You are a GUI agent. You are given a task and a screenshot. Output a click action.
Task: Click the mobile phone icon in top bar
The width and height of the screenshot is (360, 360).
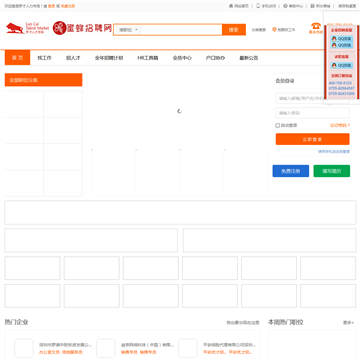(258, 6)
